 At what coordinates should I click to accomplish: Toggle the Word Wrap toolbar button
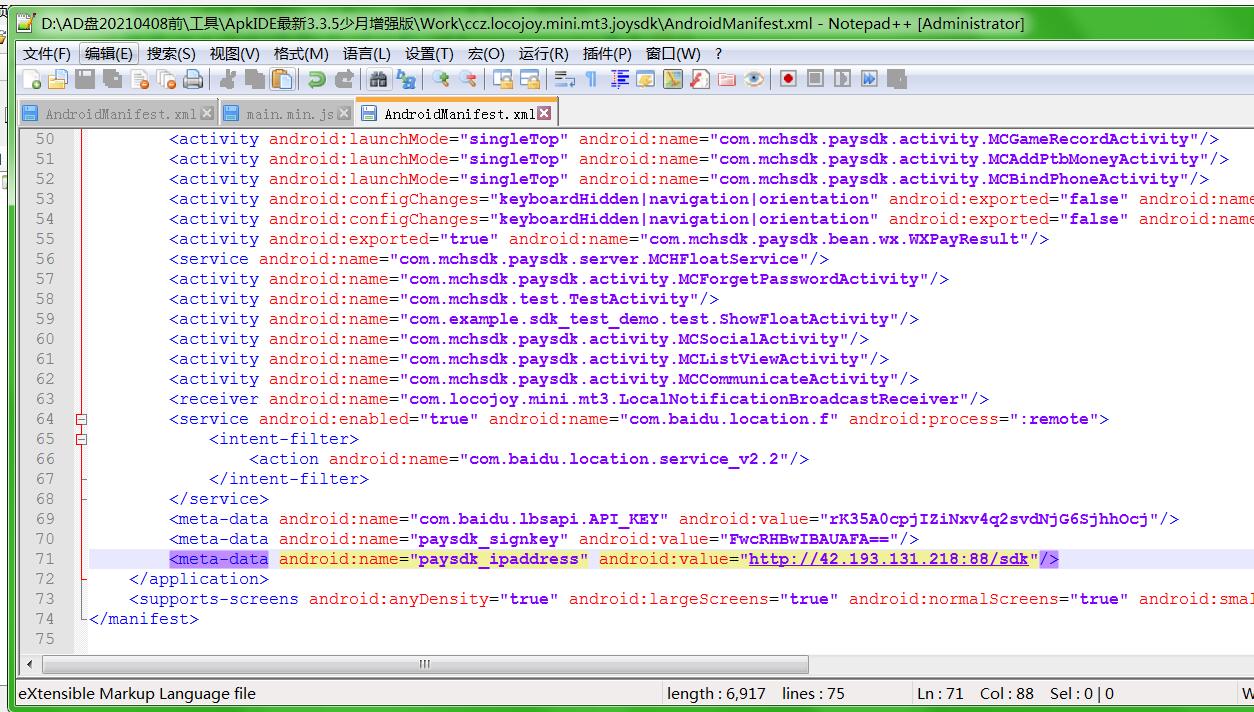[564, 80]
